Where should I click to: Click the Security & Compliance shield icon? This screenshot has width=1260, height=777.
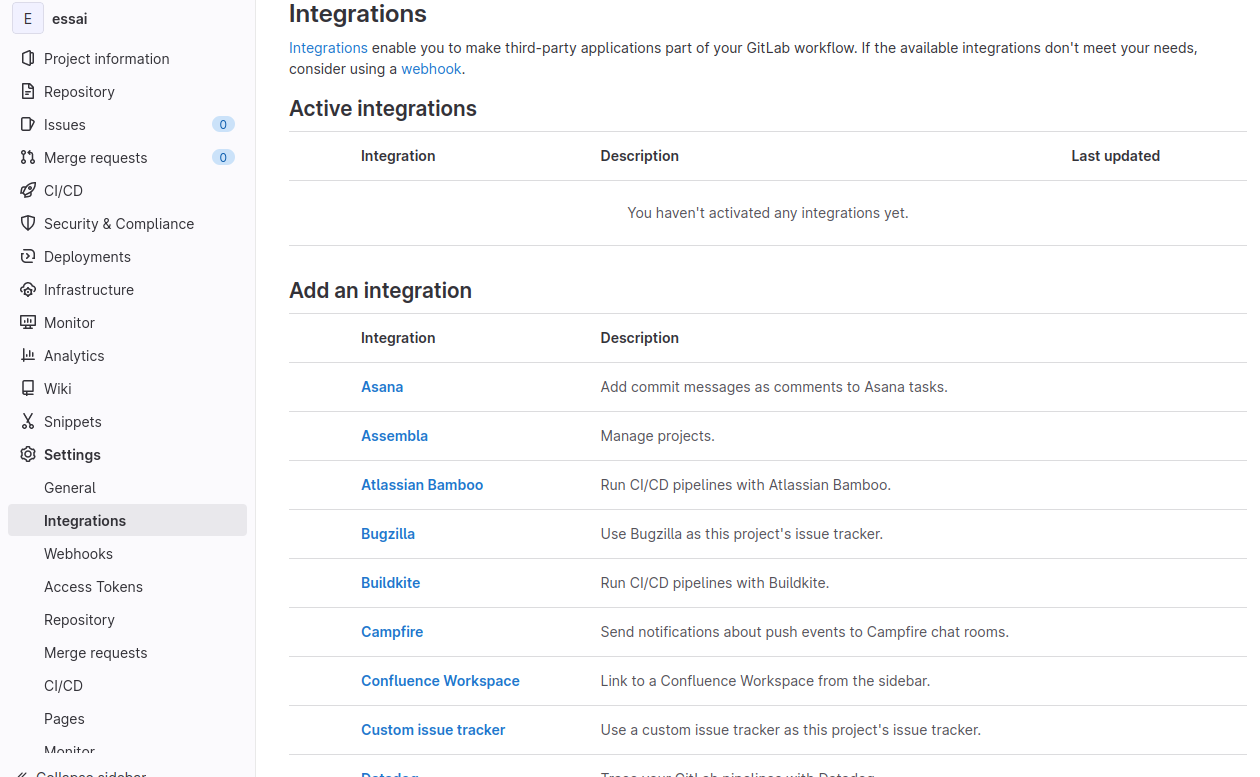[x=28, y=224]
